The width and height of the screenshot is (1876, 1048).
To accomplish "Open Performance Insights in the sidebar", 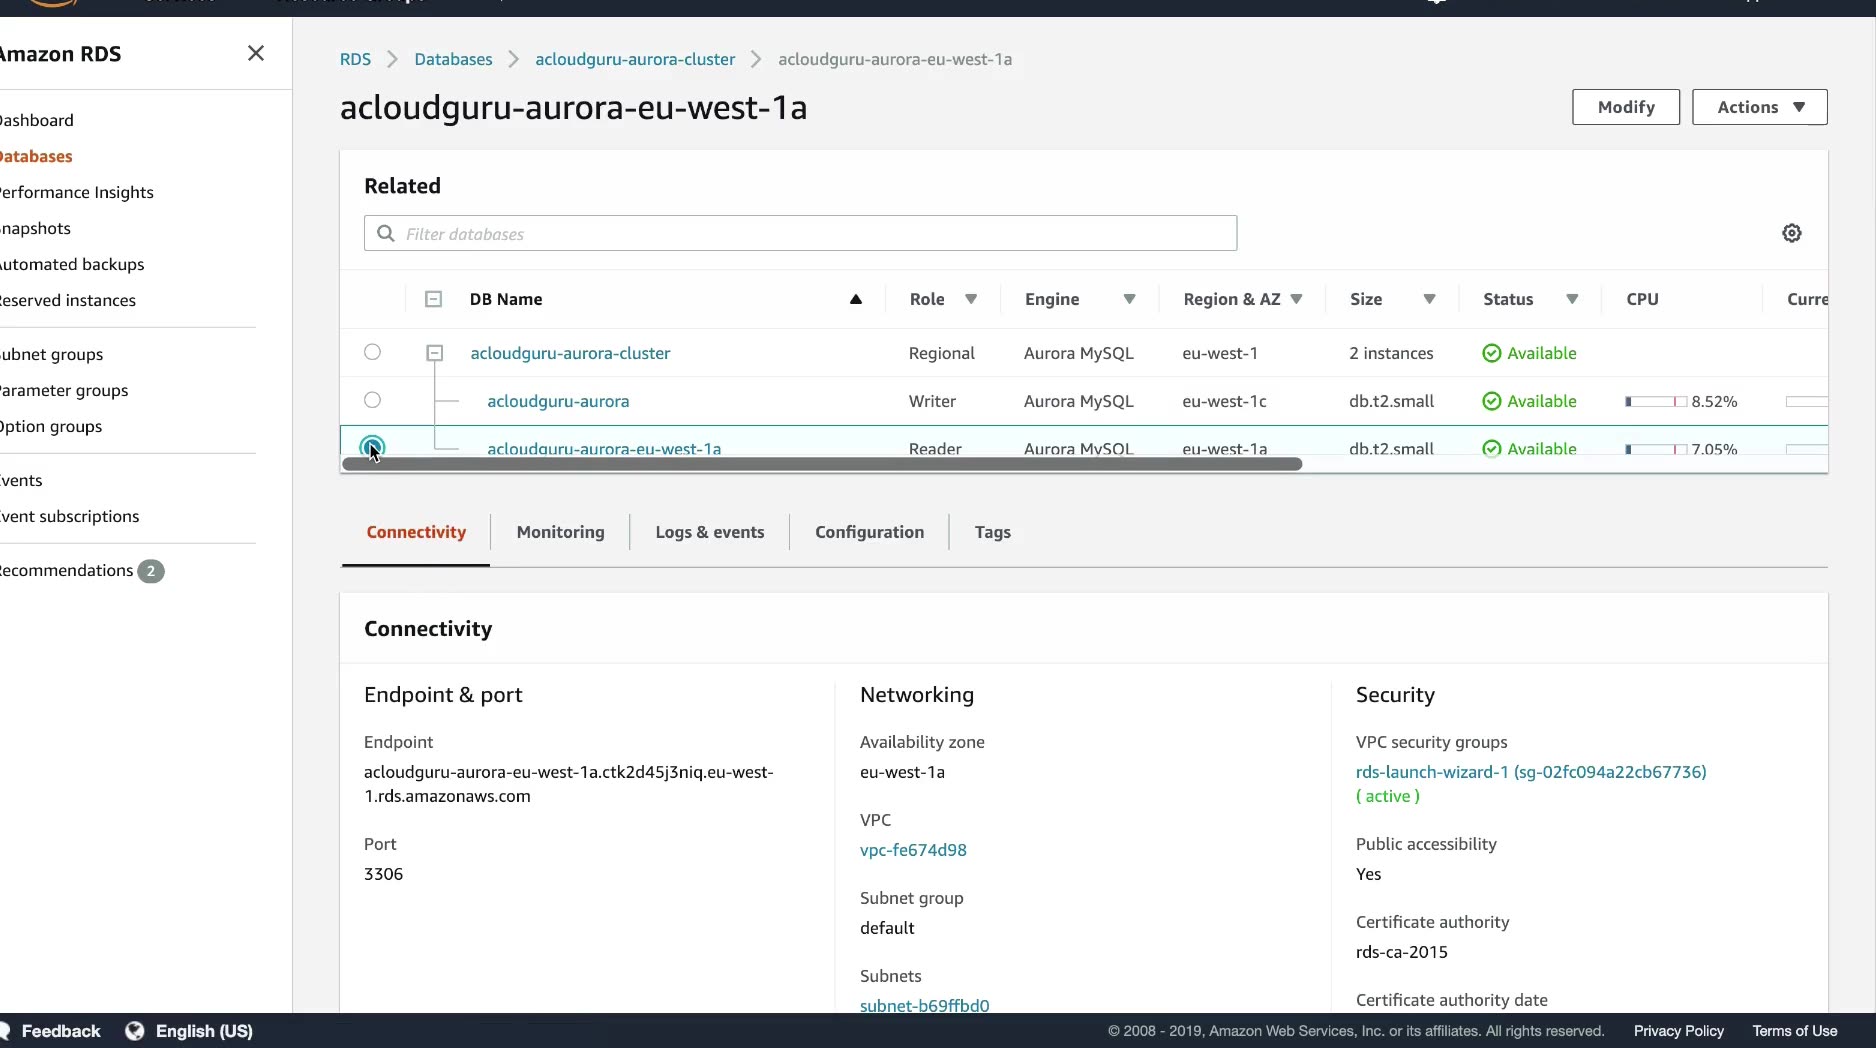I will pos(76,192).
